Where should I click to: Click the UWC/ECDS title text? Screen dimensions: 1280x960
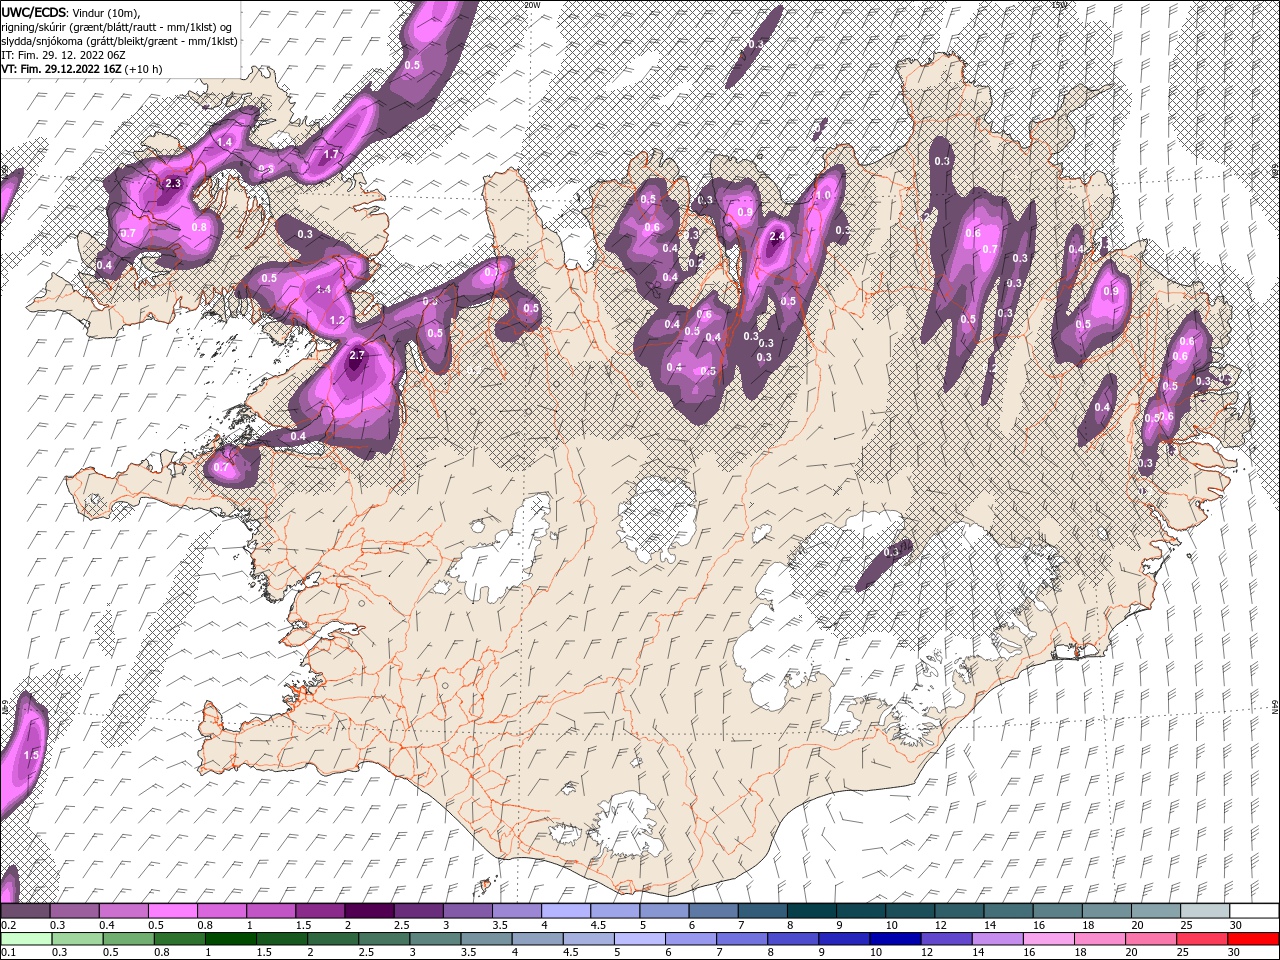click(x=33, y=11)
